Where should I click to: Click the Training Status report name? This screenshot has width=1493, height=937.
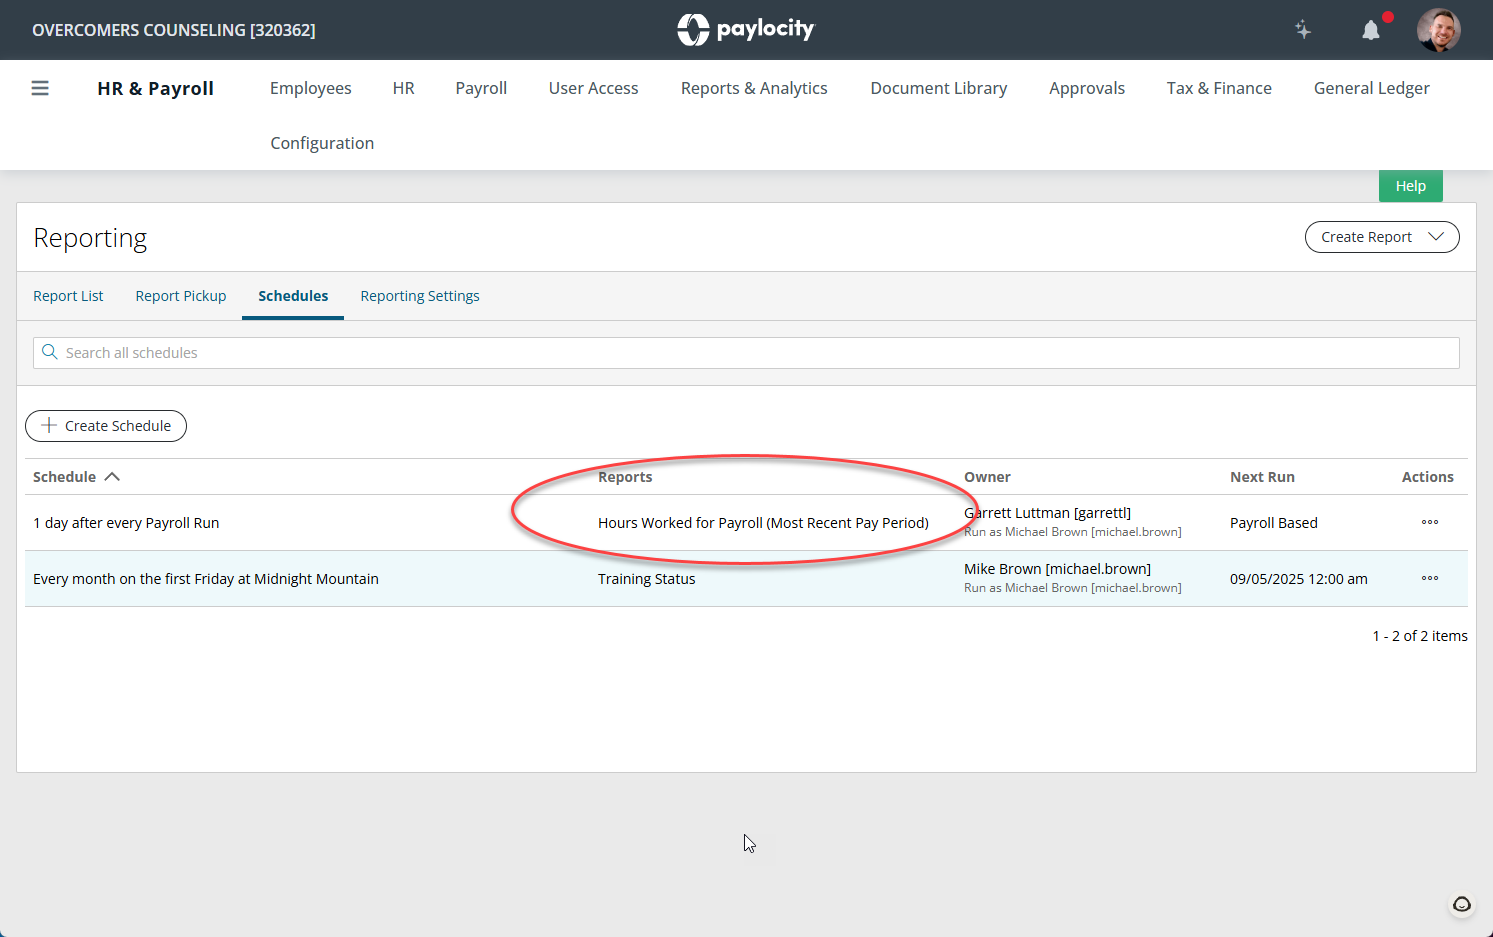pos(647,579)
